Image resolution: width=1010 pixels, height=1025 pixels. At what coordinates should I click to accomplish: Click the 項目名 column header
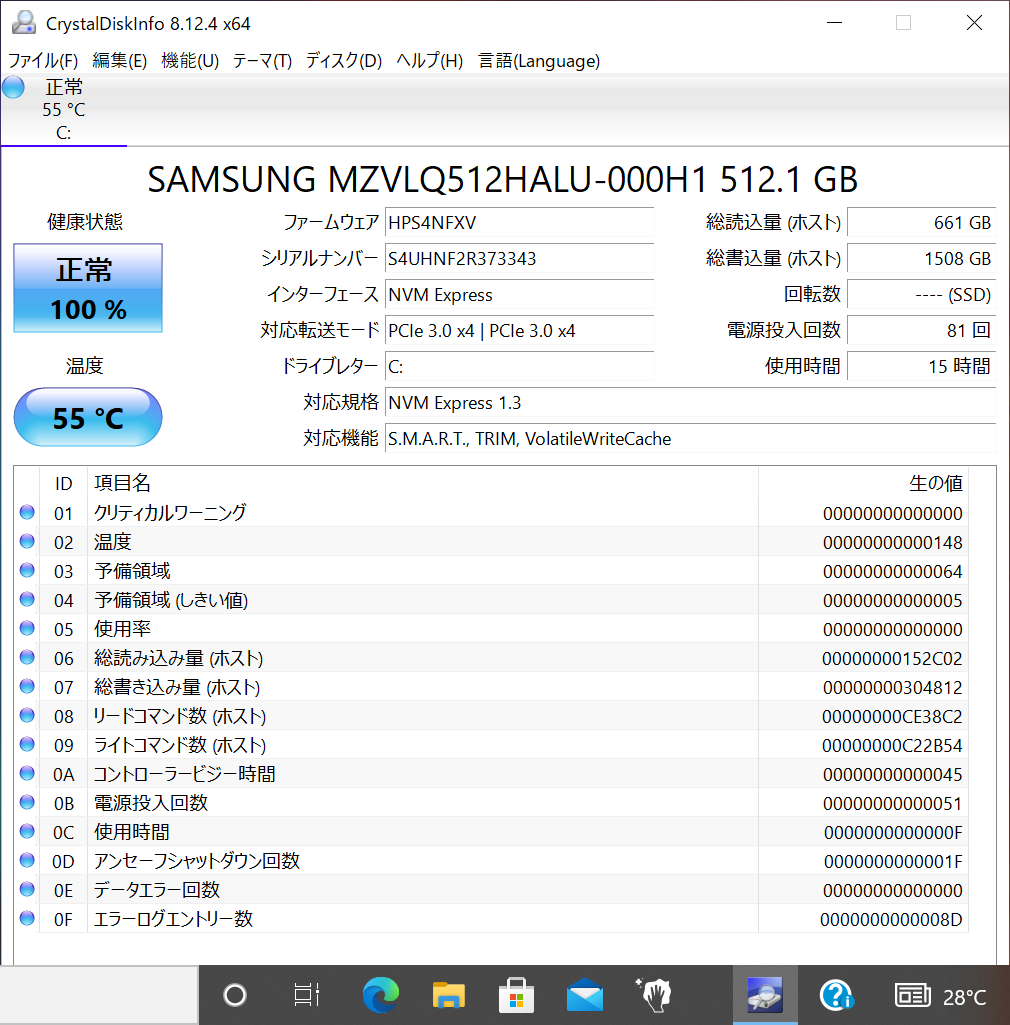point(423,483)
